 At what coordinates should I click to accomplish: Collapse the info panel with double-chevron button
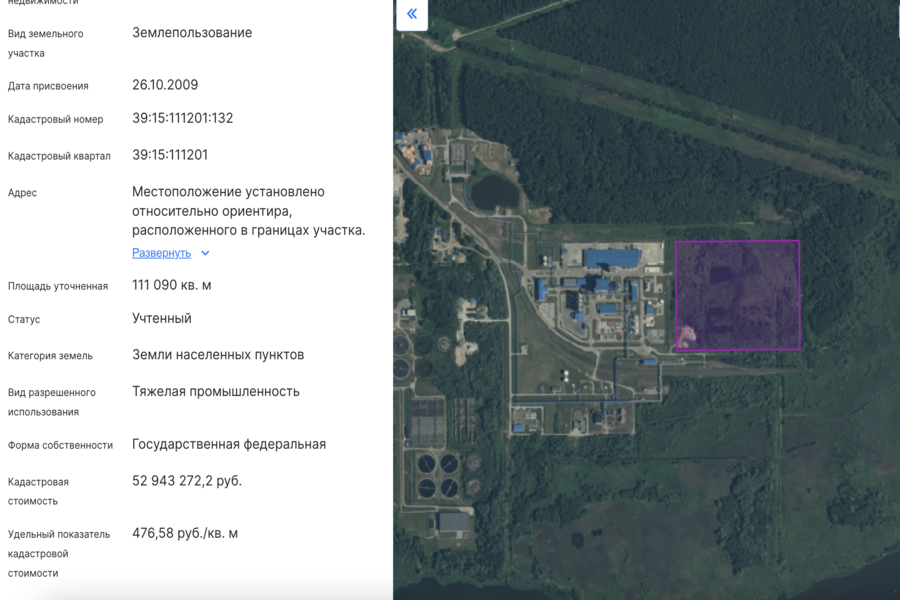(412, 15)
